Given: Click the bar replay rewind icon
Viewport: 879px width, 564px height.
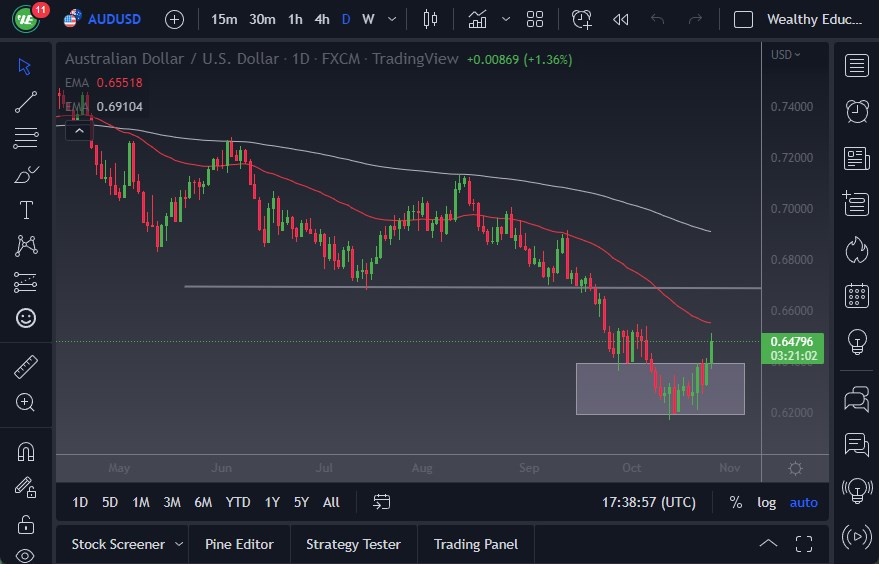Looking at the screenshot, I should point(620,19).
